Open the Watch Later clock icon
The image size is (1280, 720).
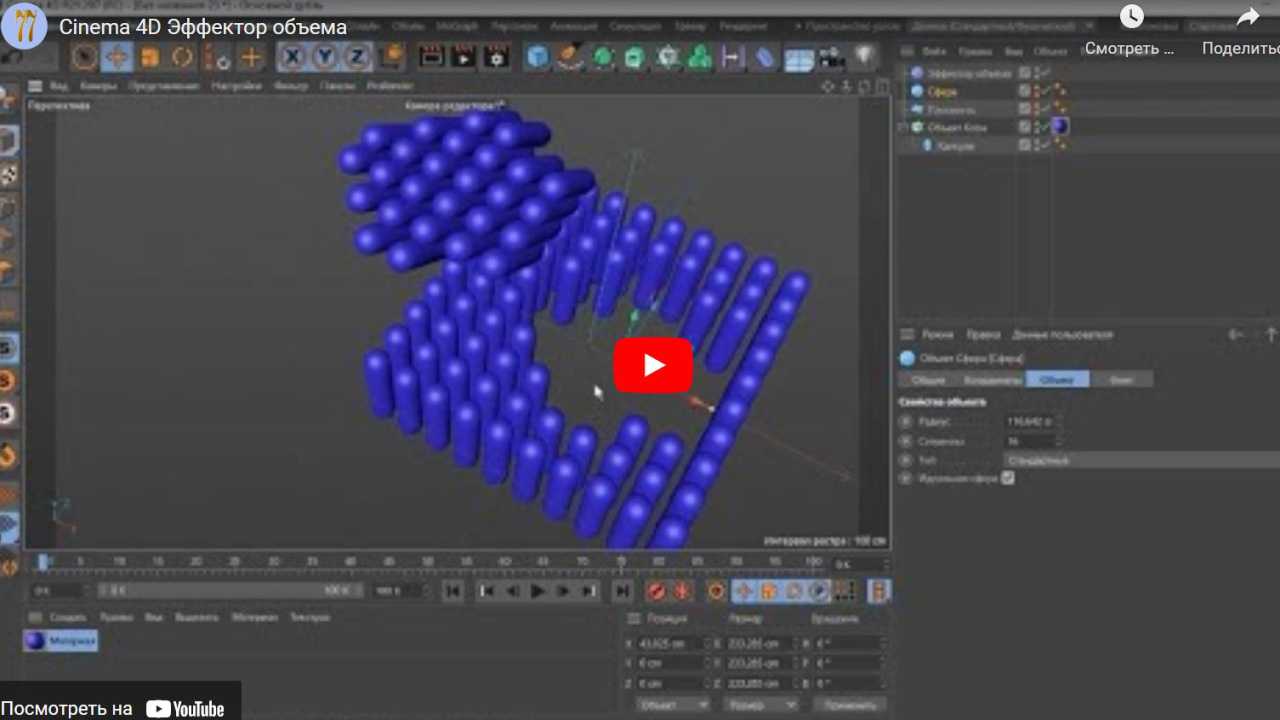pyautogui.click(x=1131, y=17)
